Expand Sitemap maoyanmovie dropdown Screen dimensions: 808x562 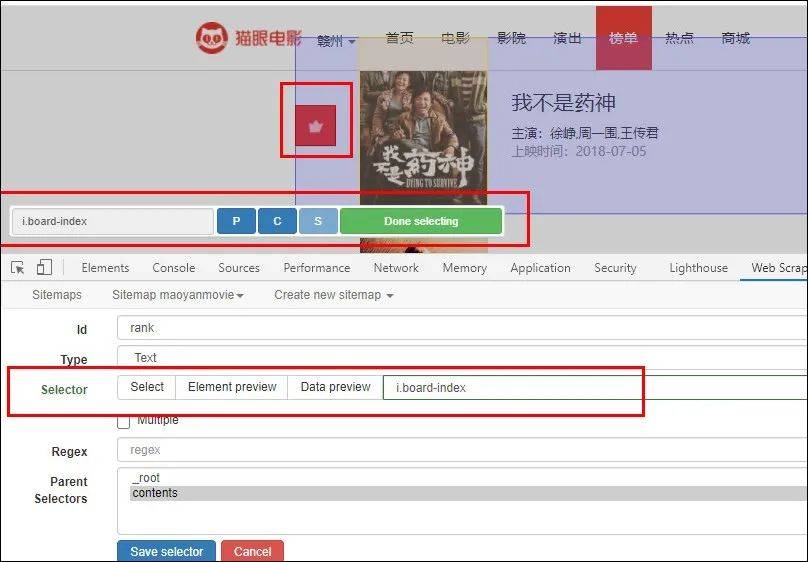tap(178, 295)
